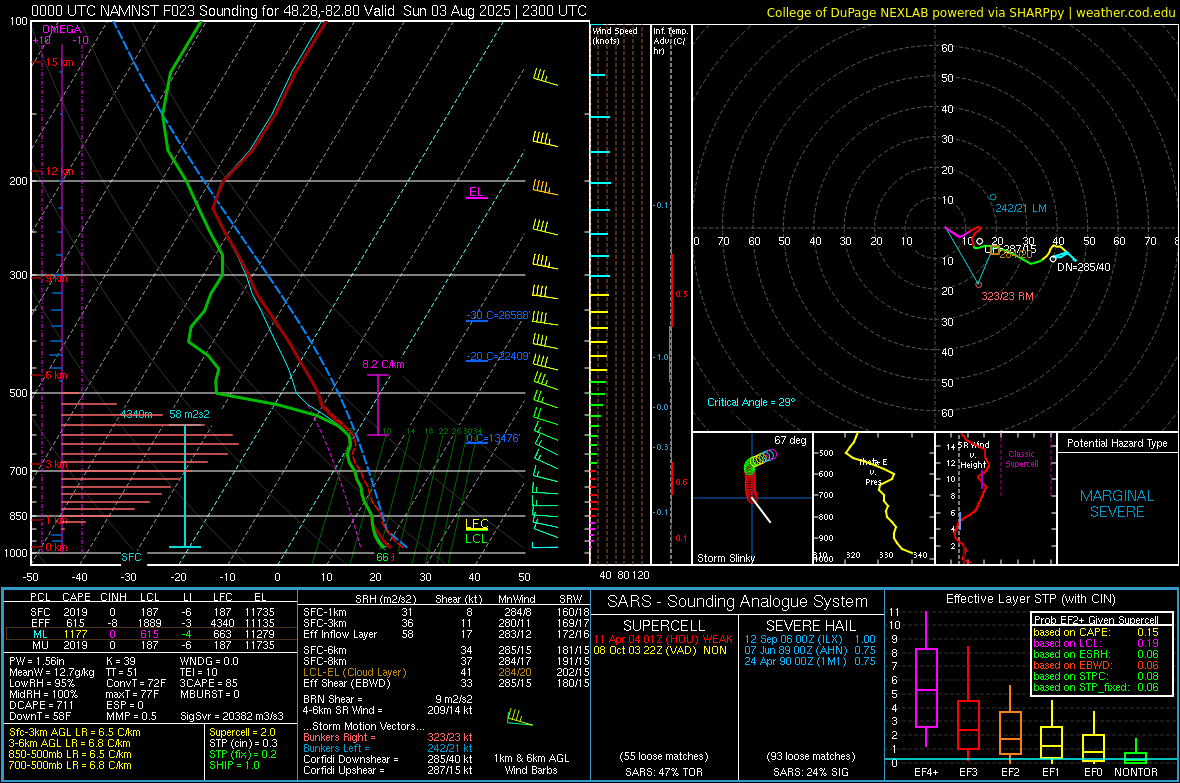The width and height of the screenshot is (1180, 783).
Task: Click the magenta OMEGA label
Action: [x=61, y=29]
